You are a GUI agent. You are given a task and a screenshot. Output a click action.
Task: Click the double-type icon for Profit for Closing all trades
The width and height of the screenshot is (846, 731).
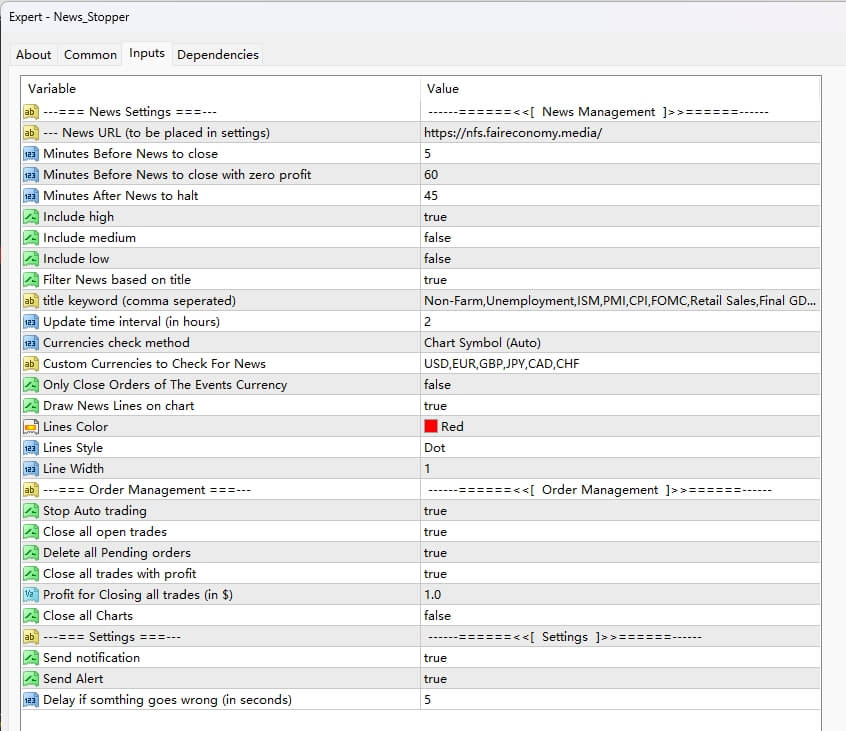point(30,595)
